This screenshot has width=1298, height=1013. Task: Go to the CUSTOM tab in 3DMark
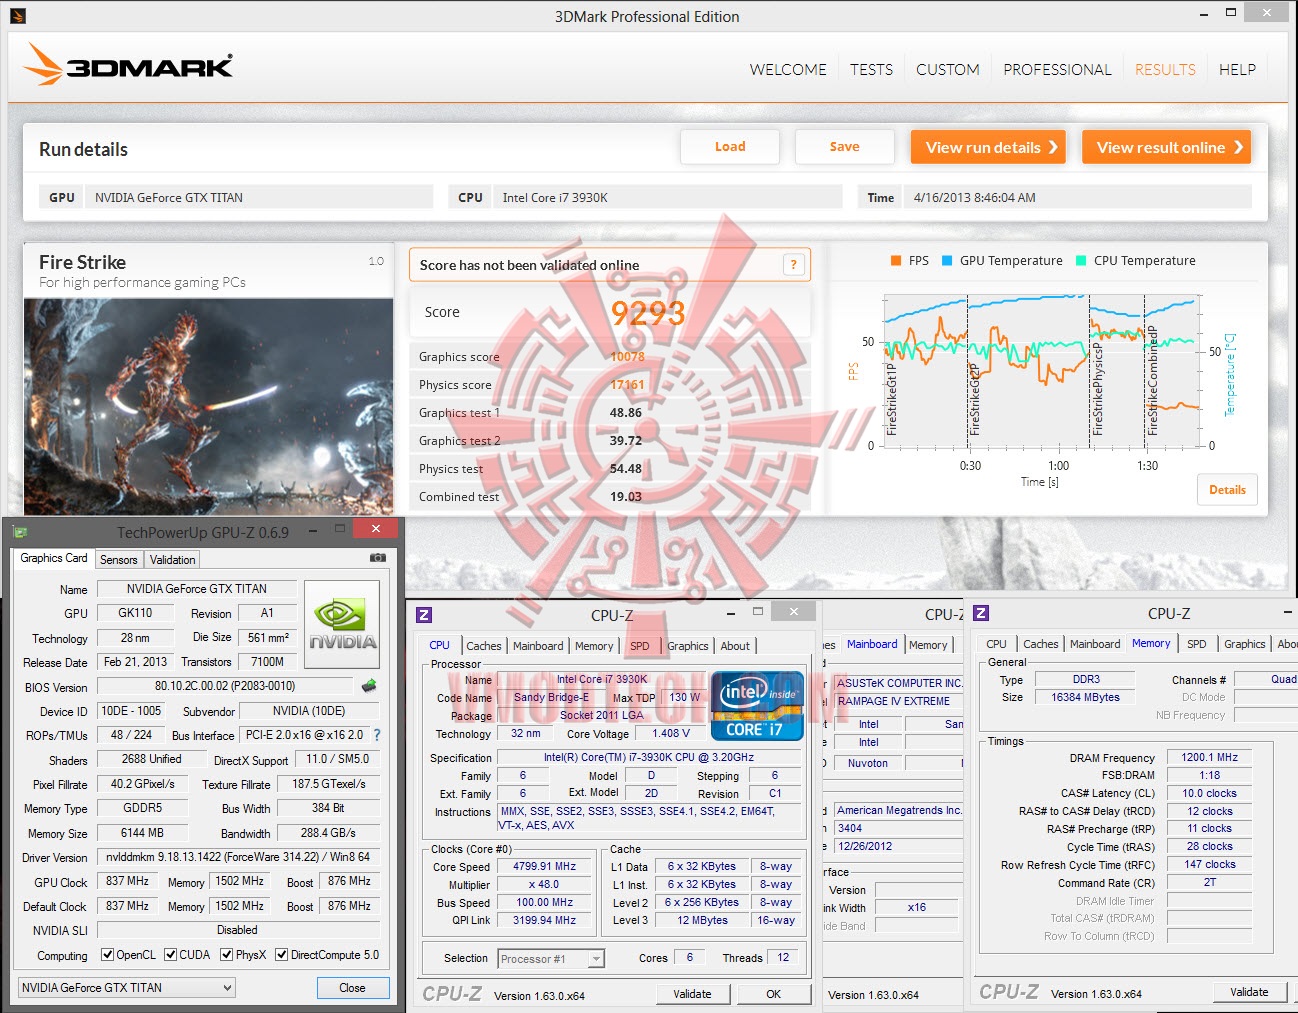(948, 69)
